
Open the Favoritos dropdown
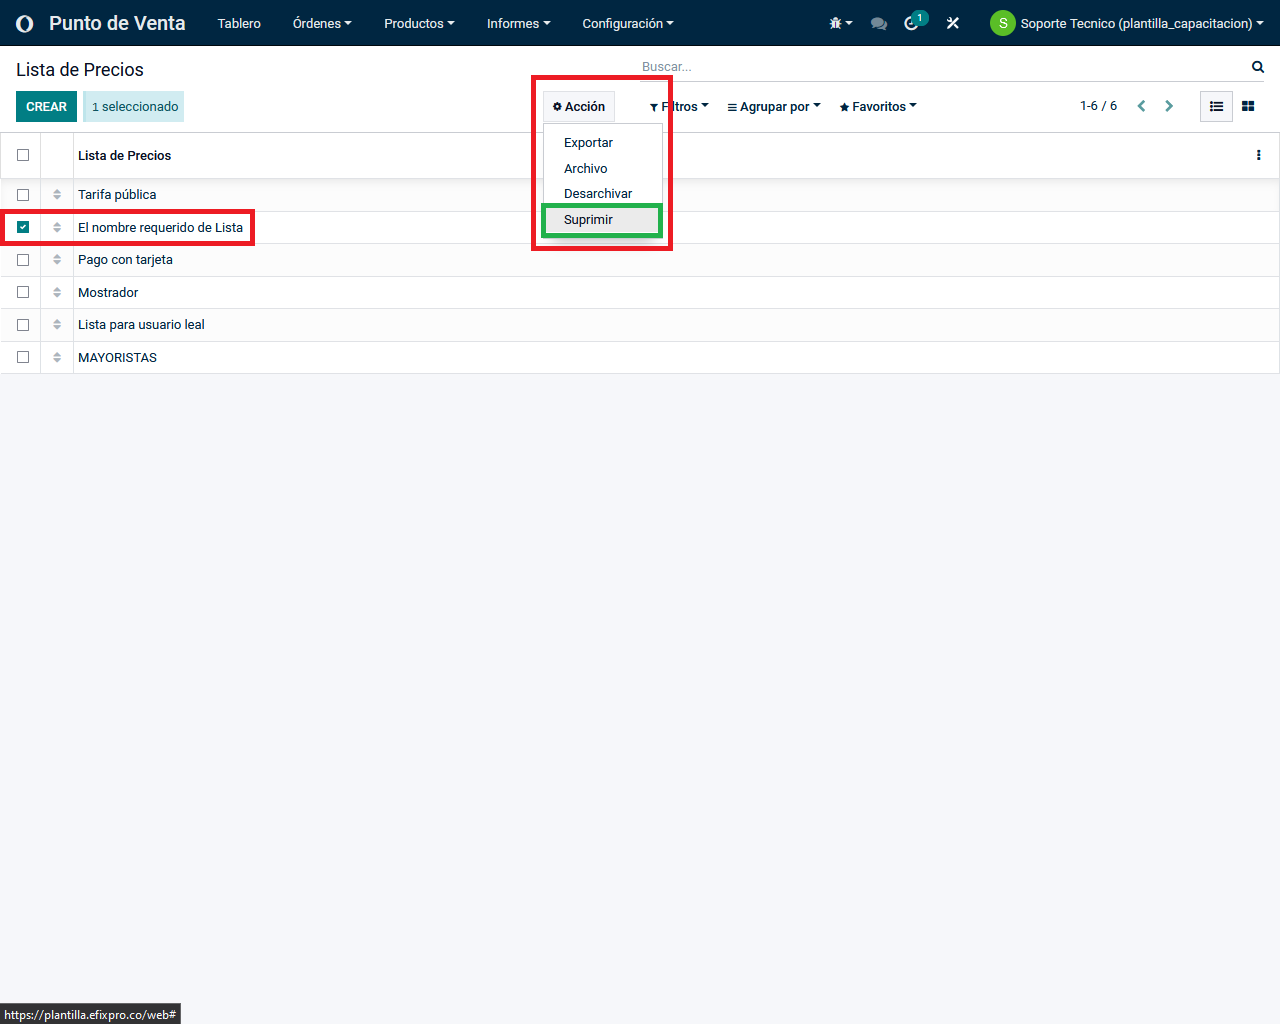point(877,107)
